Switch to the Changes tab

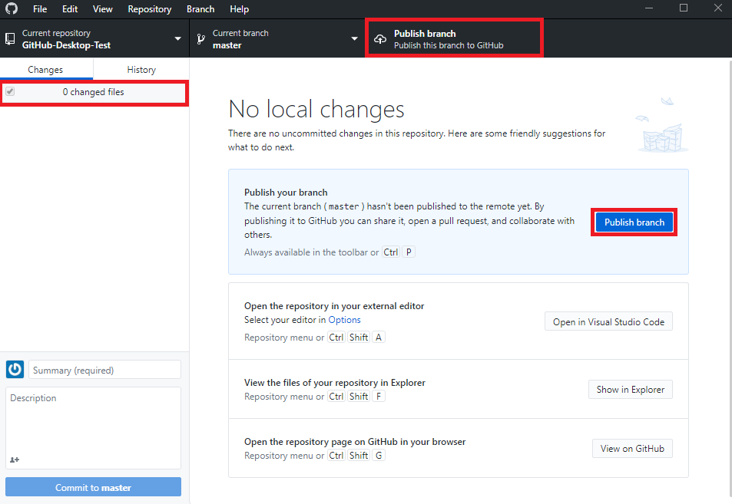click(45, 70)
